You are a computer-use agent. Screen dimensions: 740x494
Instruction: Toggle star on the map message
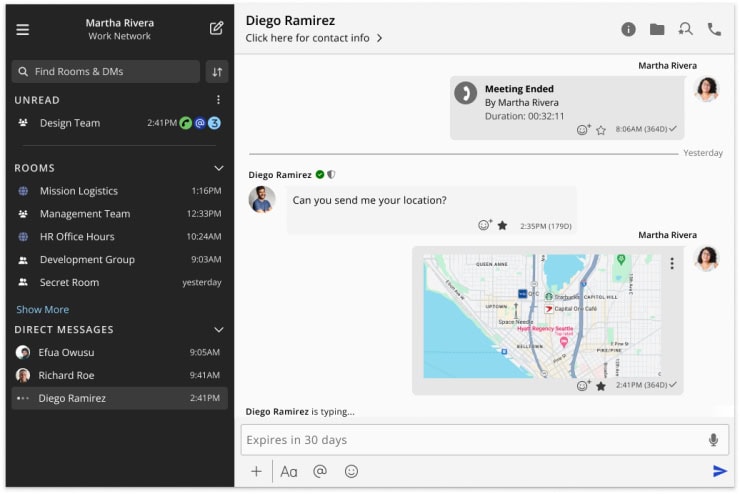[x=600, y=386]
